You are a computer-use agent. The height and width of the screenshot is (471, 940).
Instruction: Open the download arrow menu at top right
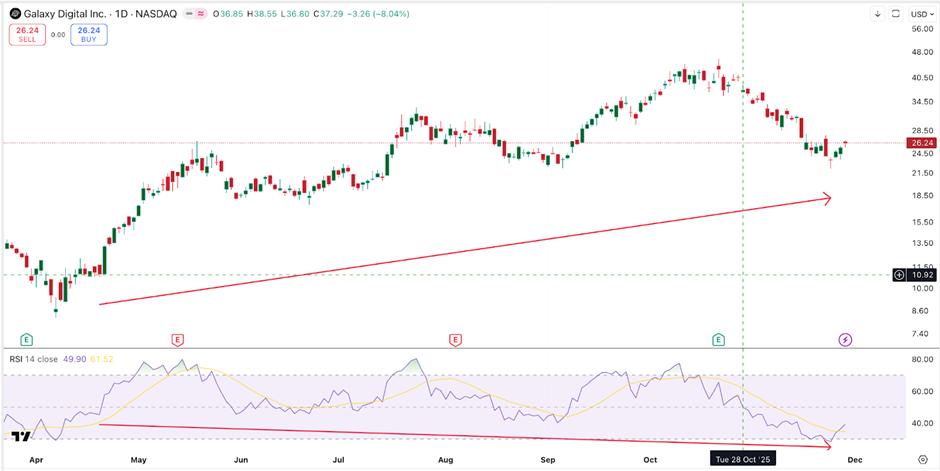pos(878,13)
